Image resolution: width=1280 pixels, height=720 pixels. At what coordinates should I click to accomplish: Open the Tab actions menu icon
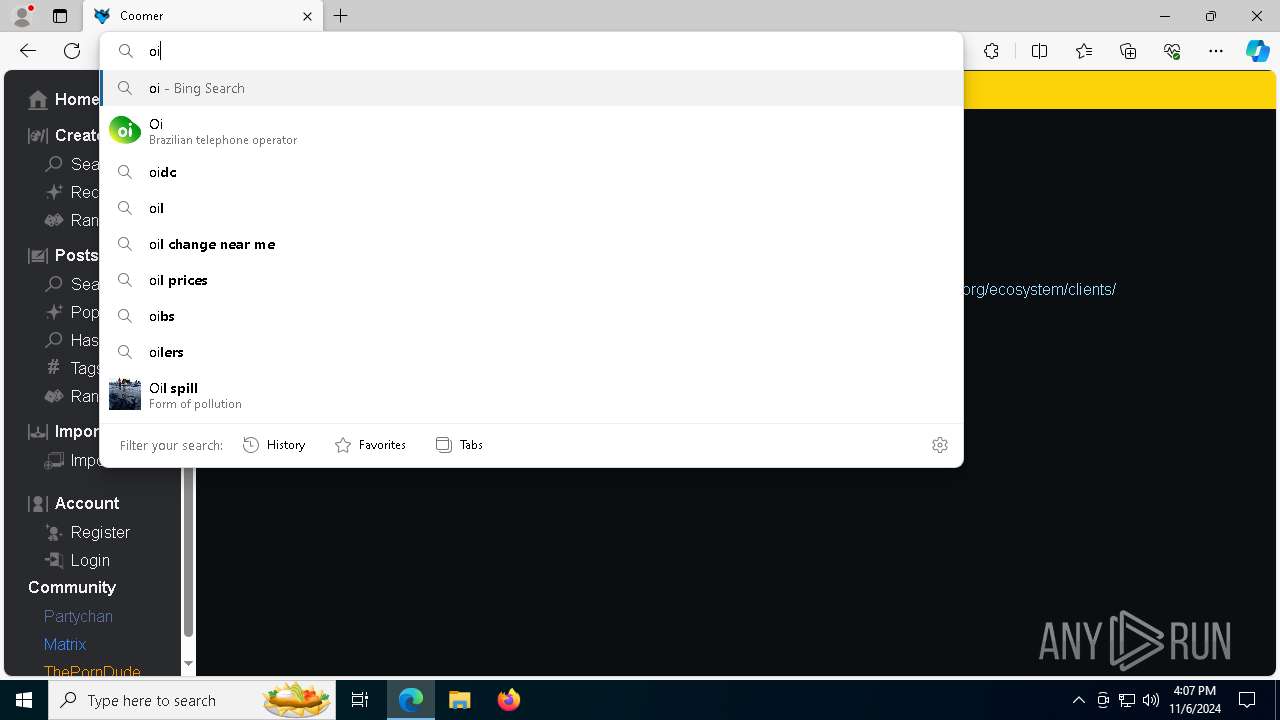click(x=60, y=16)
